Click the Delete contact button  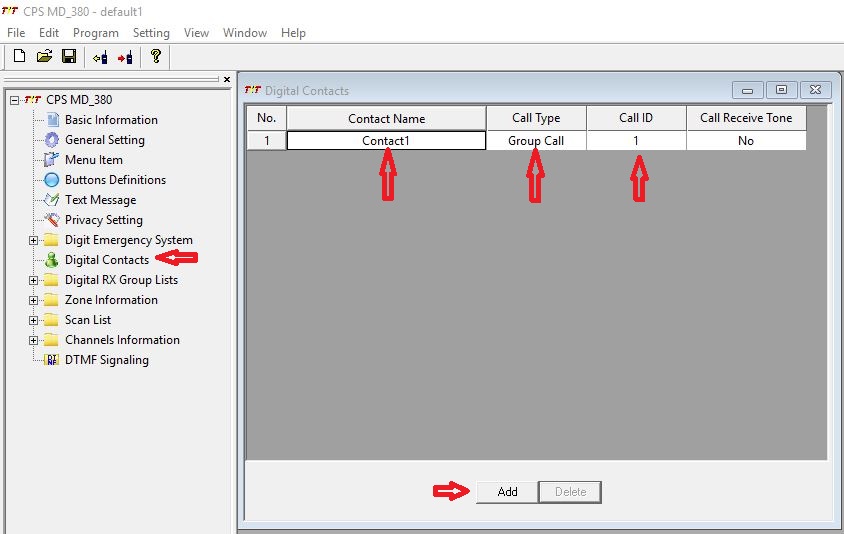pos(571,492)
